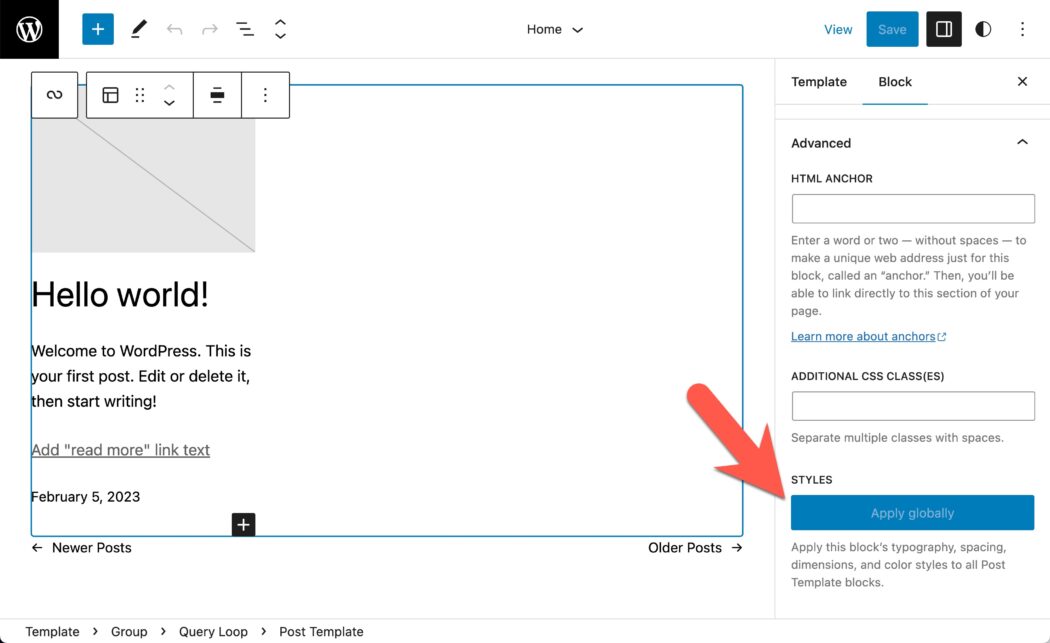
Task: Select Query Loop in the breadcrumb
Action: point(213,632)
